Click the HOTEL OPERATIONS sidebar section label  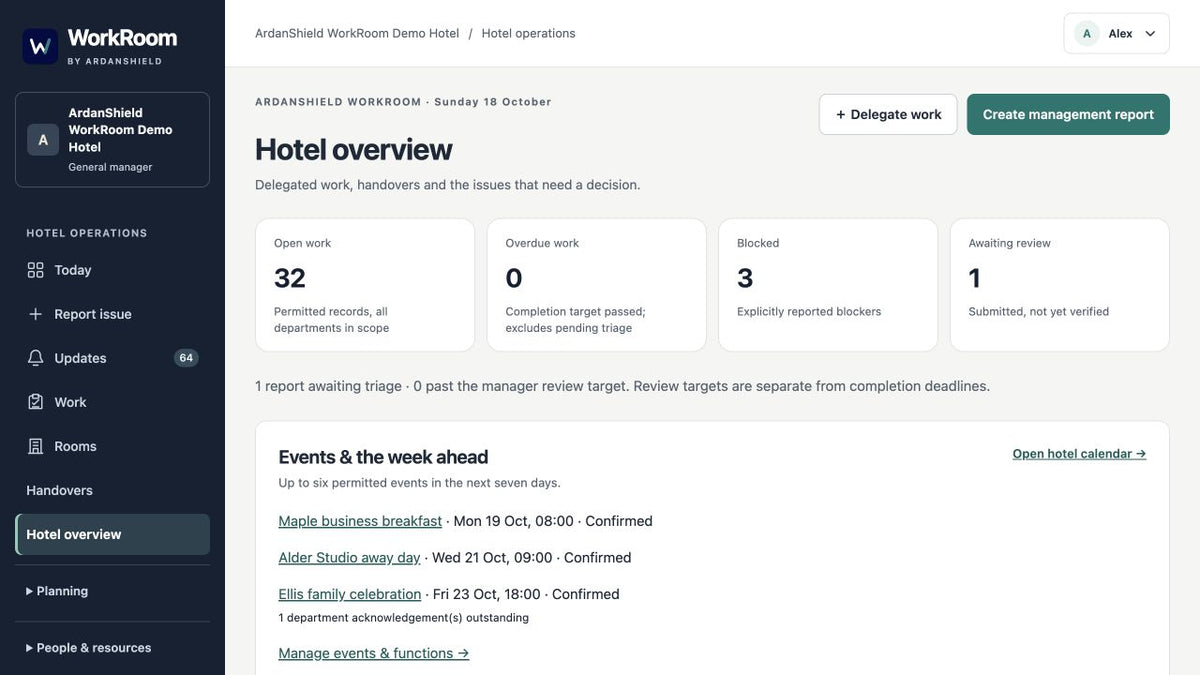pyautogui.click(x=87, y=233)
